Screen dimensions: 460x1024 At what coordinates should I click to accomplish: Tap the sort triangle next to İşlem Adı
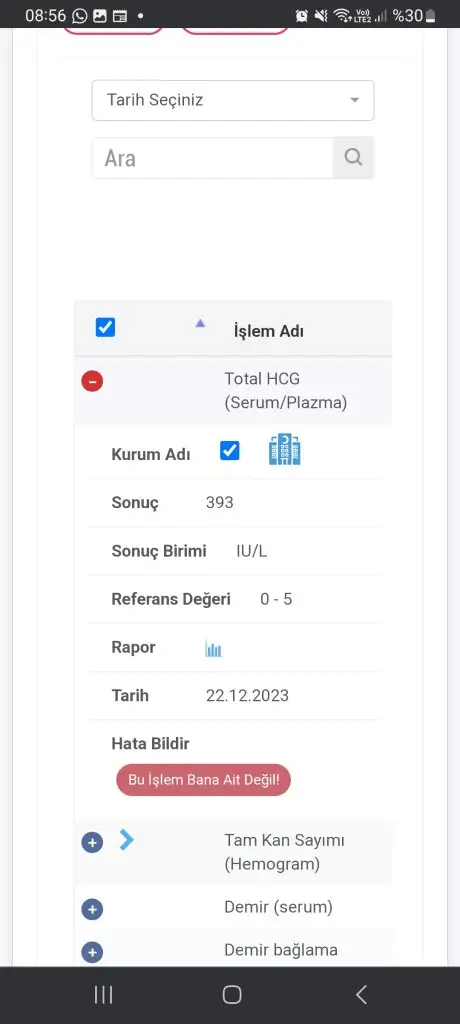(201, 323)
